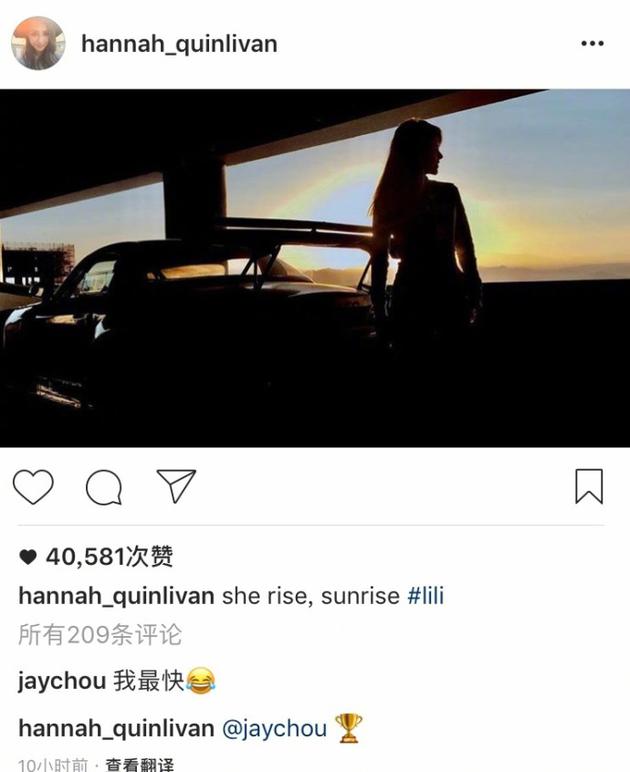View the sunset silhouette photo
Image resolution: width=630 pixels, height=772 pixels.
click(x=315, y=268)
